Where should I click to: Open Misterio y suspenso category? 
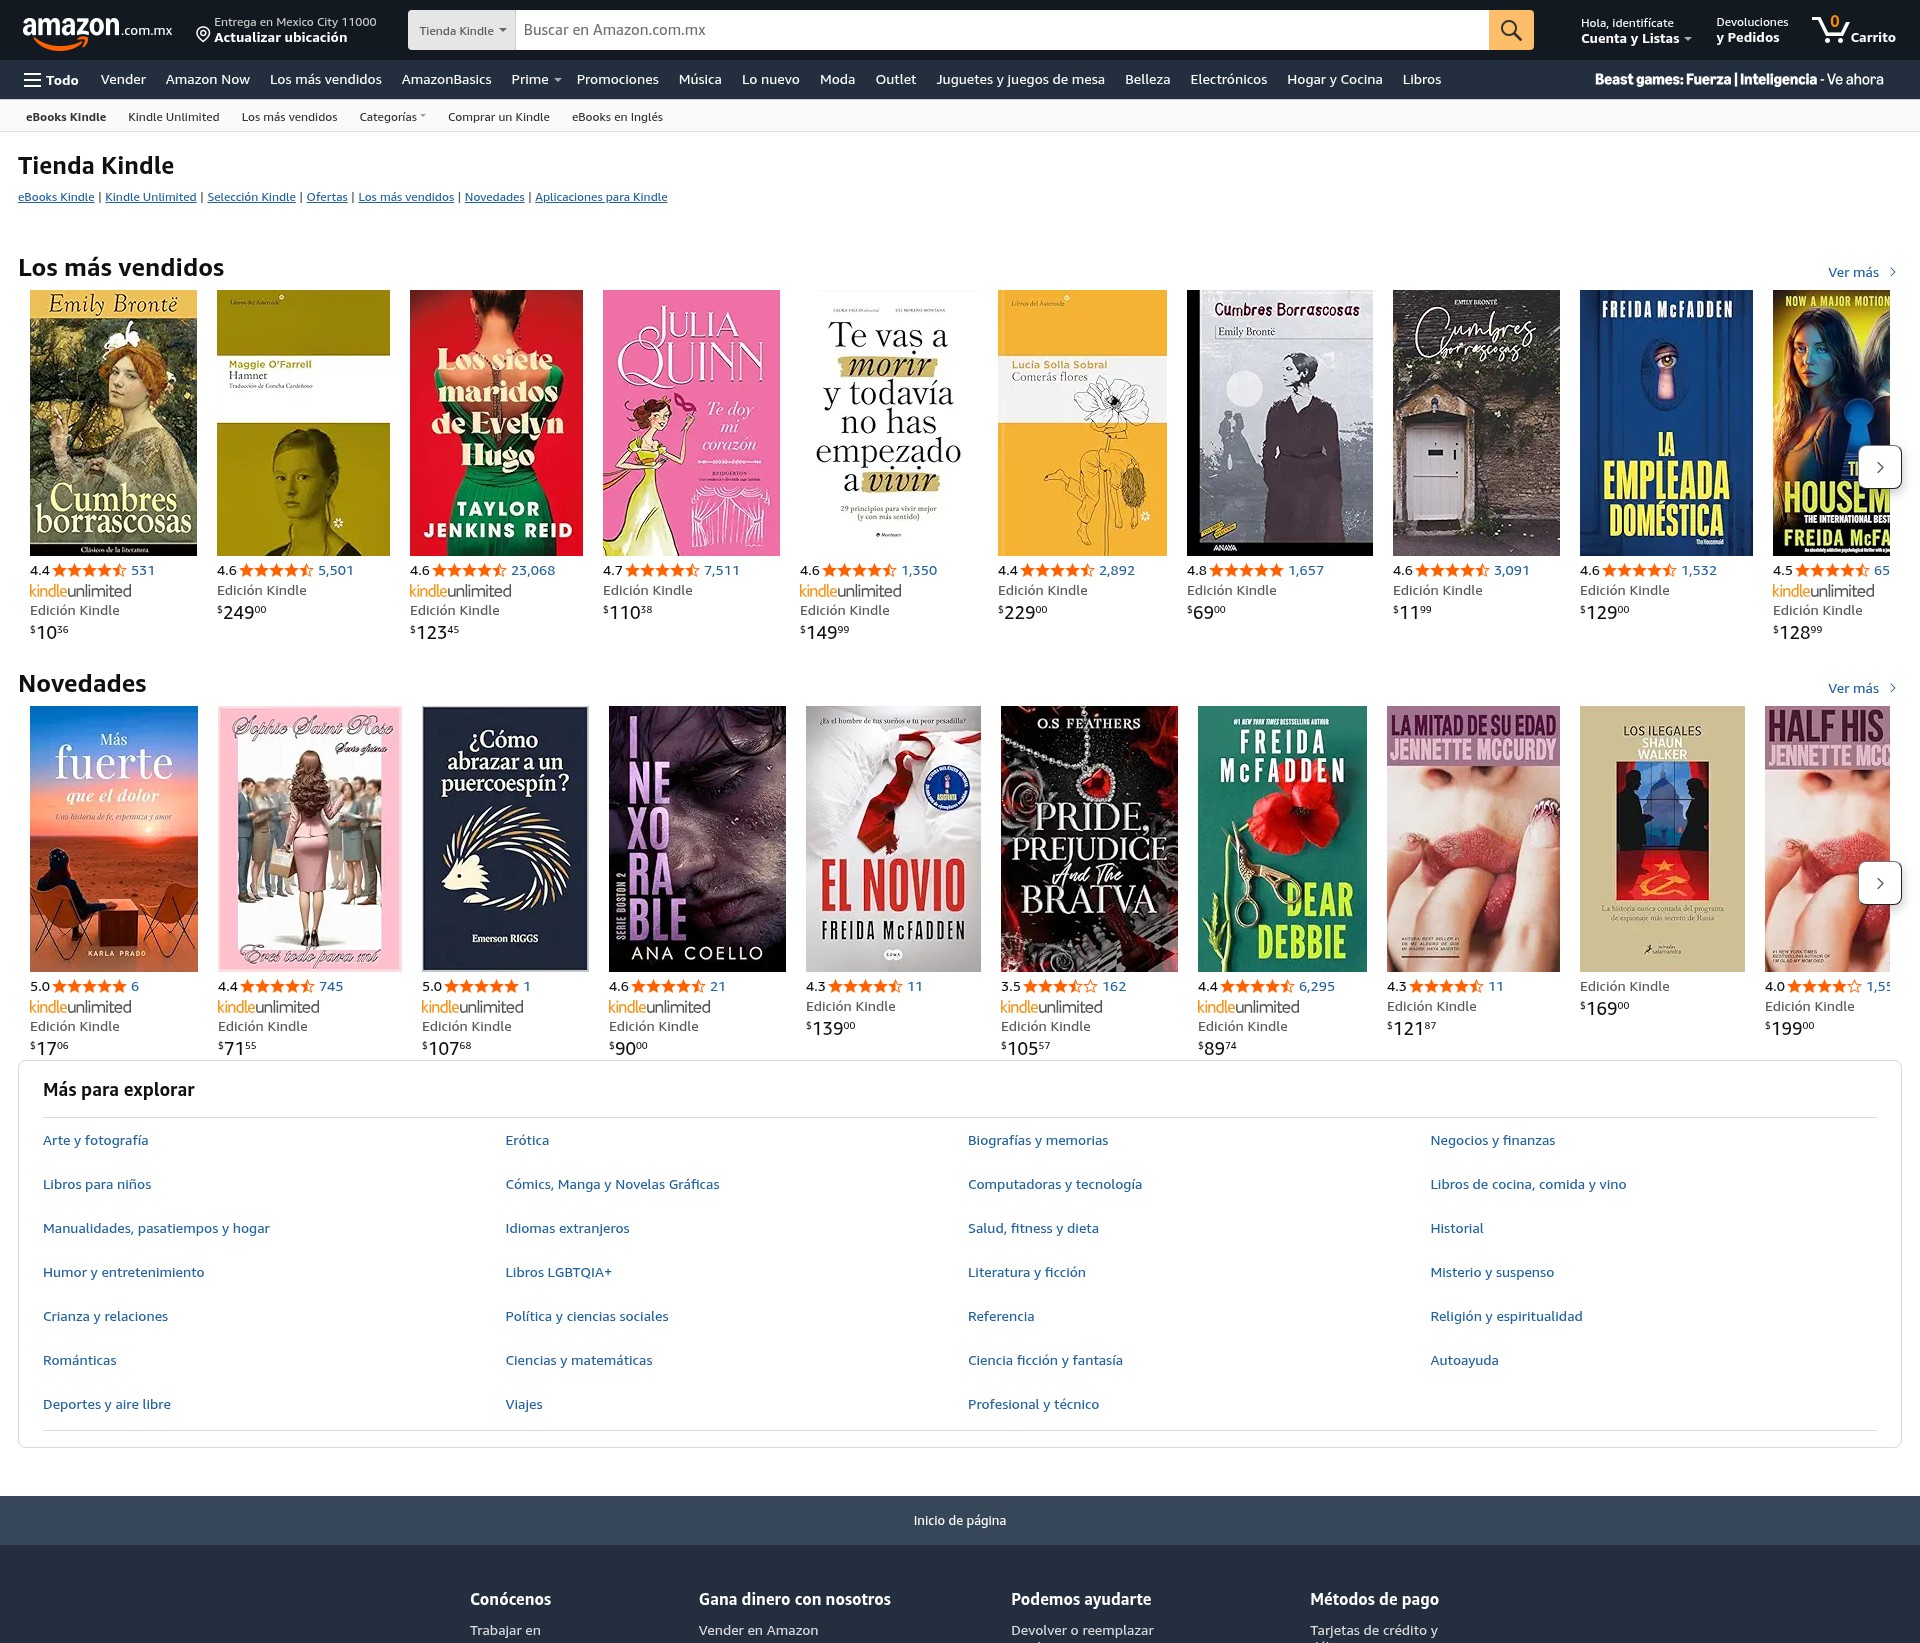pos(1492,1272)
